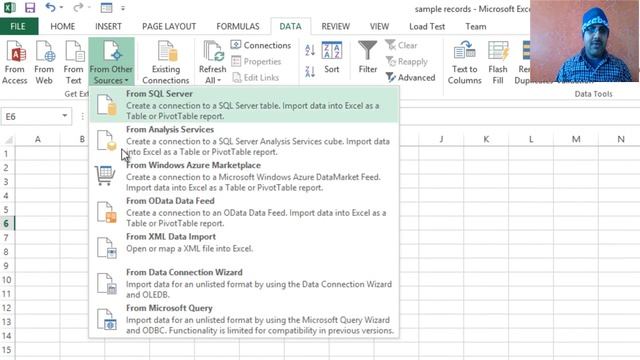
Task: Choose From SQL Server option
Action: coord(244,105)
